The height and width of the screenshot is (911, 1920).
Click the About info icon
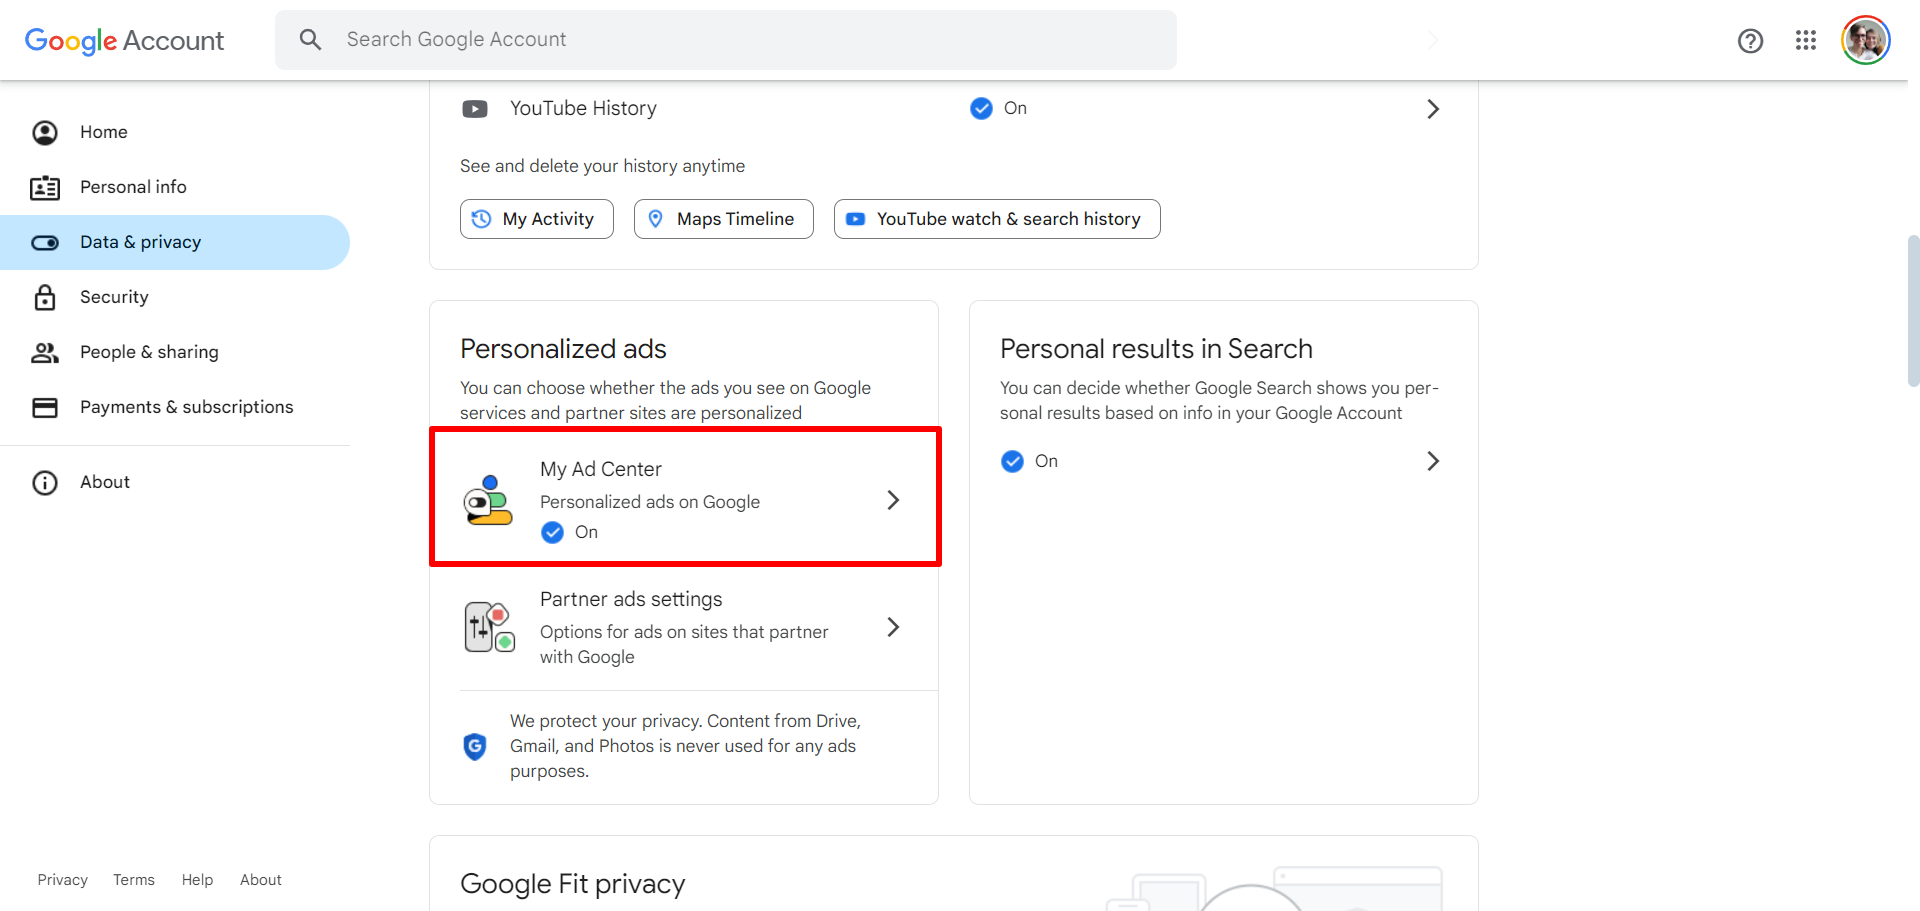[45, 482]
